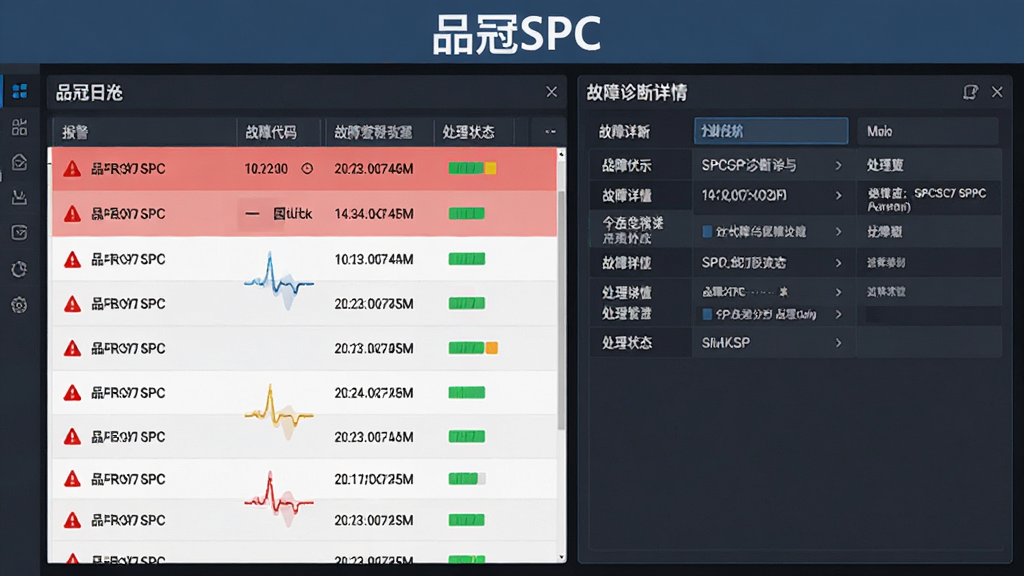Open the checked-report icon in the left sidebar
The height and width of the screenshot is (576, 1024).
(20, 232)
